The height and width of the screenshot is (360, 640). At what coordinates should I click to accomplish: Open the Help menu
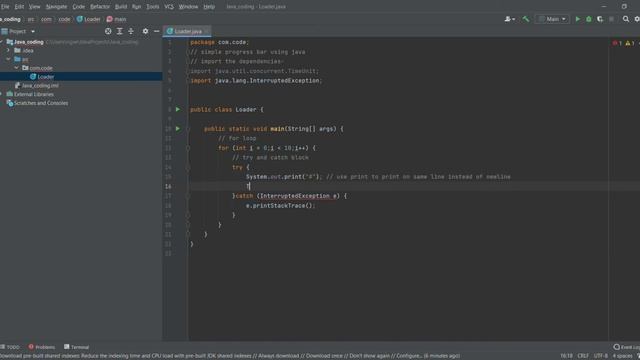(x=209, y=7)
